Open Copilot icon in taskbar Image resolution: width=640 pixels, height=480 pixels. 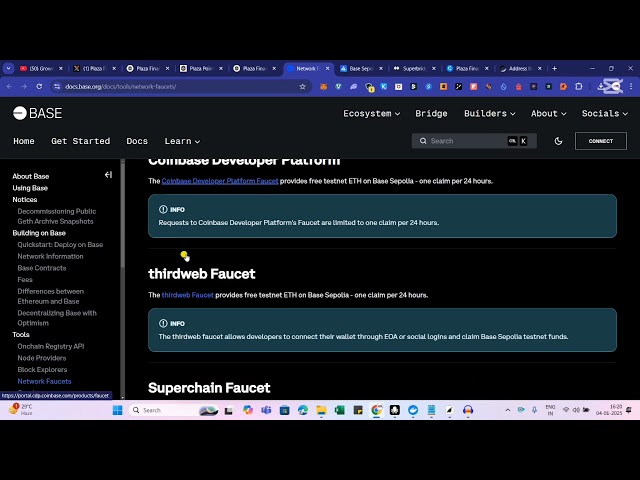tap(248, 410)
